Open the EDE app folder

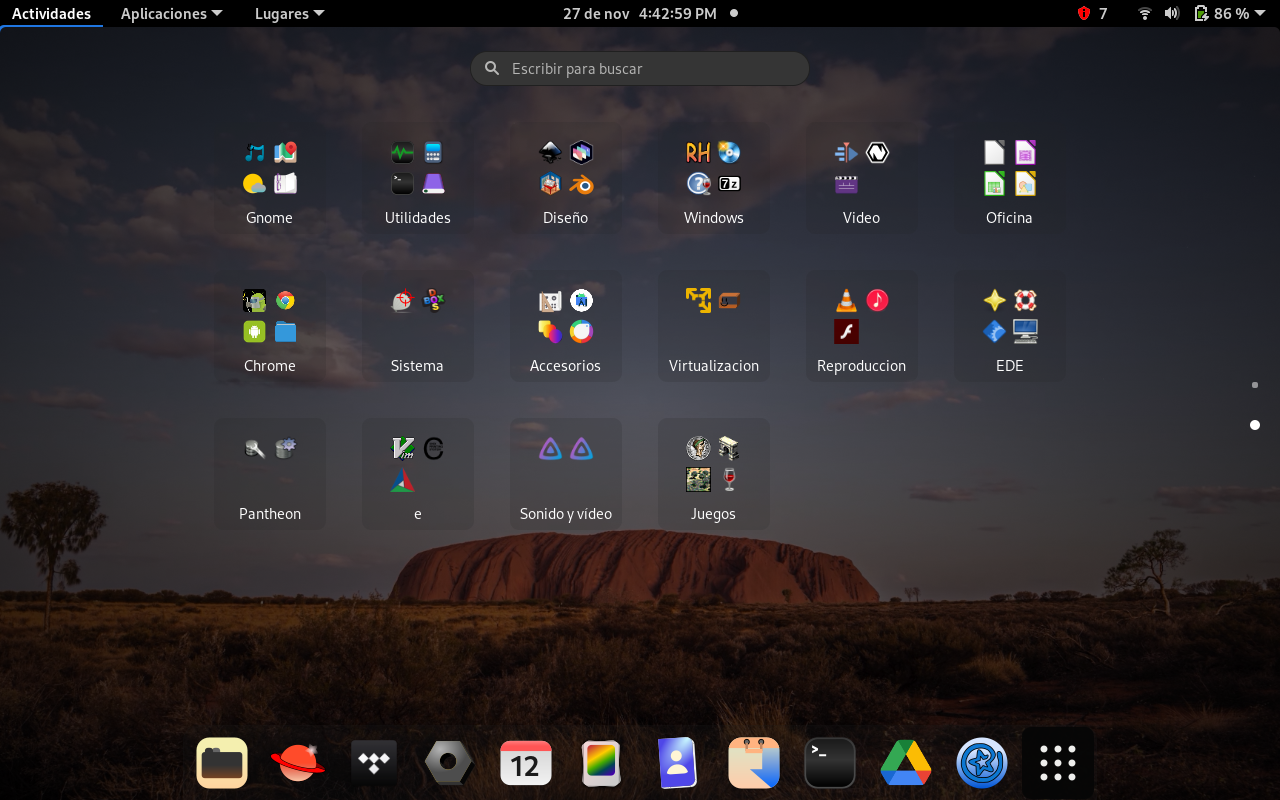click(x=1010, y=326)
